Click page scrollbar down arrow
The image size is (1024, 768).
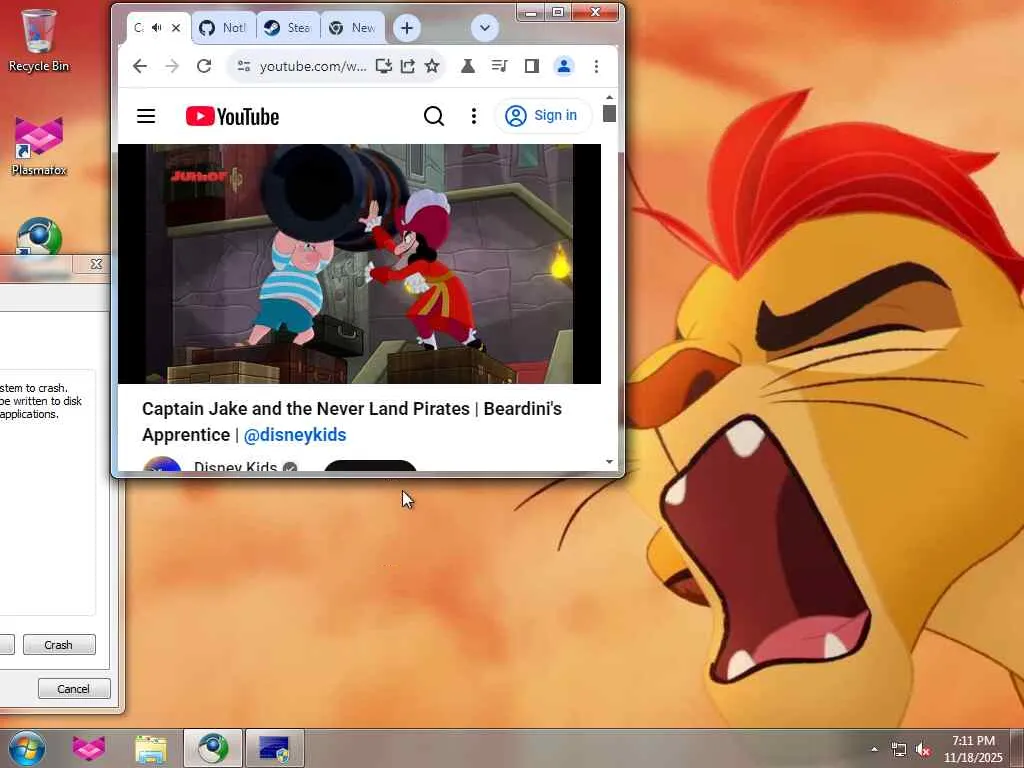(609, 462)
